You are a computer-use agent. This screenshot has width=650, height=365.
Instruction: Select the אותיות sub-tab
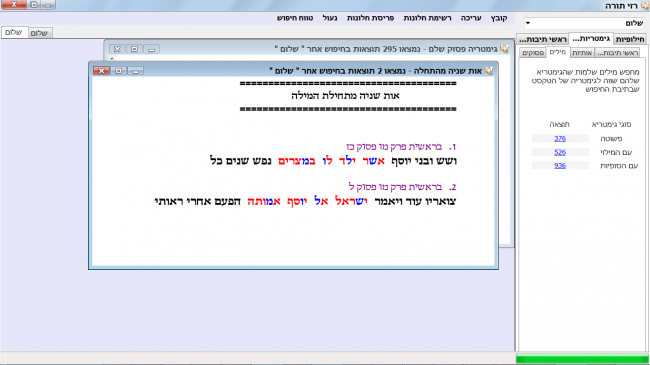582,53
